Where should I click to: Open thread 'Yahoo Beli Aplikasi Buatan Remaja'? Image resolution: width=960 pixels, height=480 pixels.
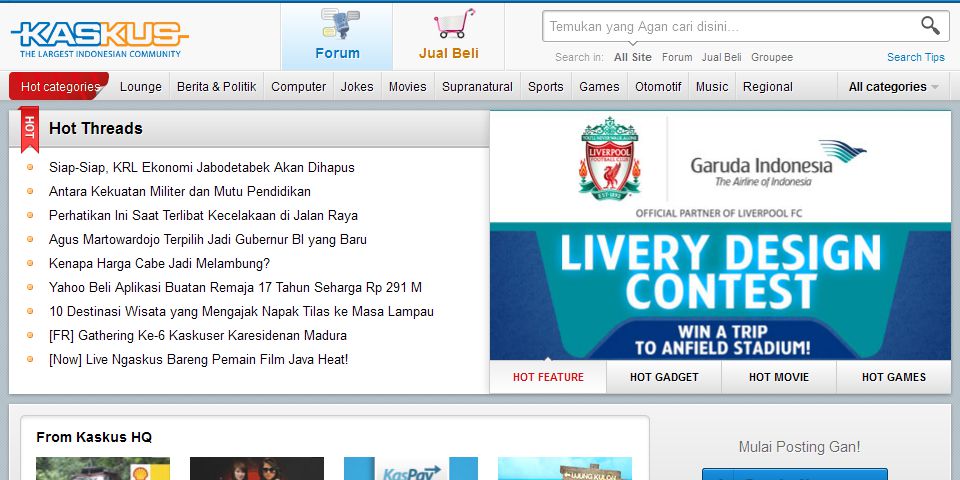235,287
